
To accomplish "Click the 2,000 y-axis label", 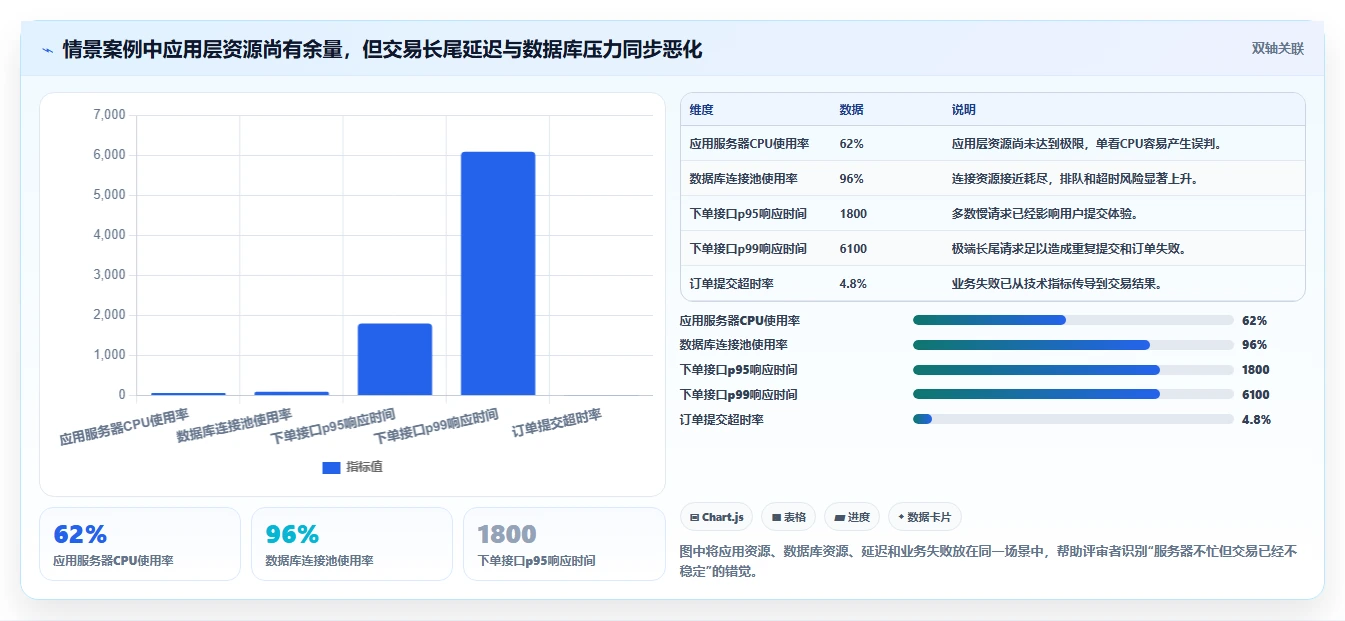I will point(109,315).
